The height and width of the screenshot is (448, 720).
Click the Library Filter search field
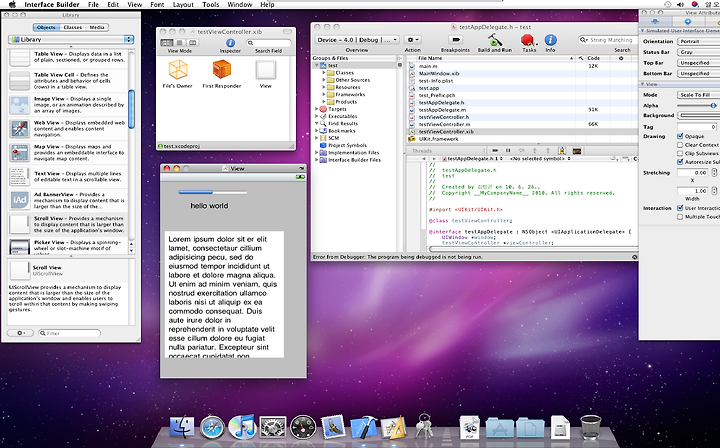coord(69,333)
